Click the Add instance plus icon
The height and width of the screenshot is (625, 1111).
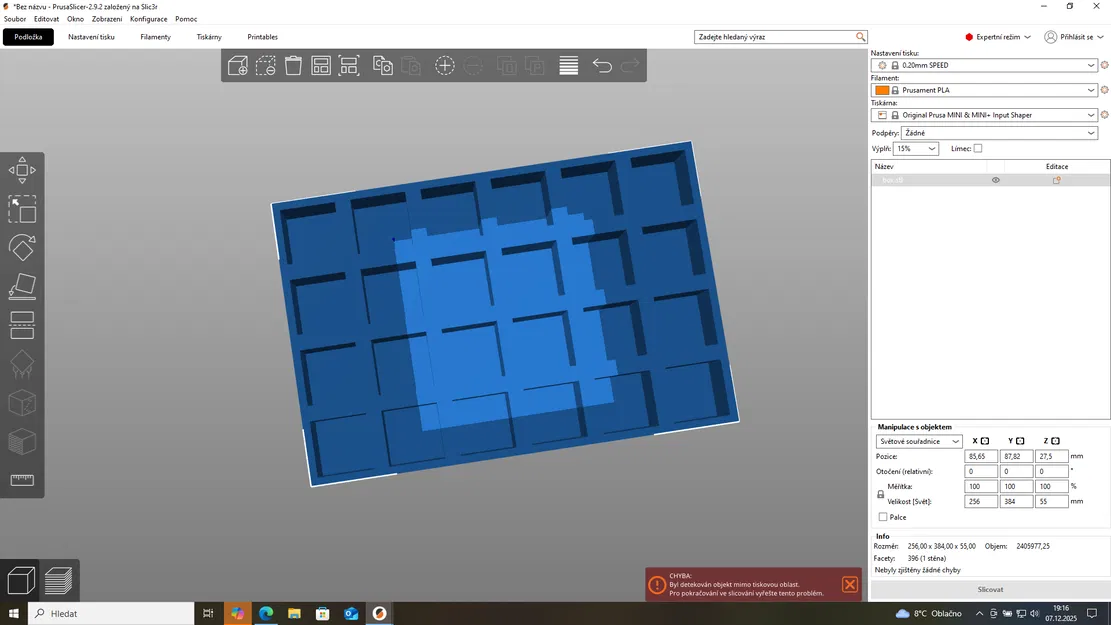[444, 65]
